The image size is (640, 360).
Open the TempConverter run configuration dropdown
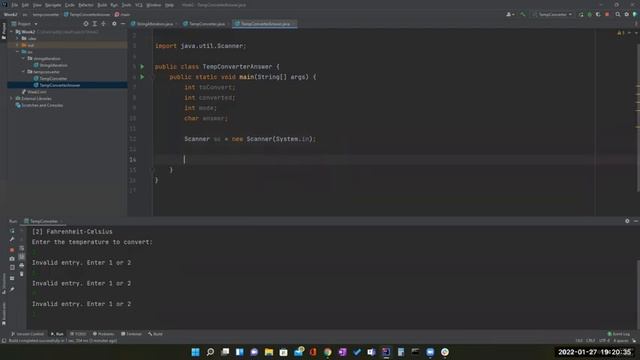click(553, 14)
